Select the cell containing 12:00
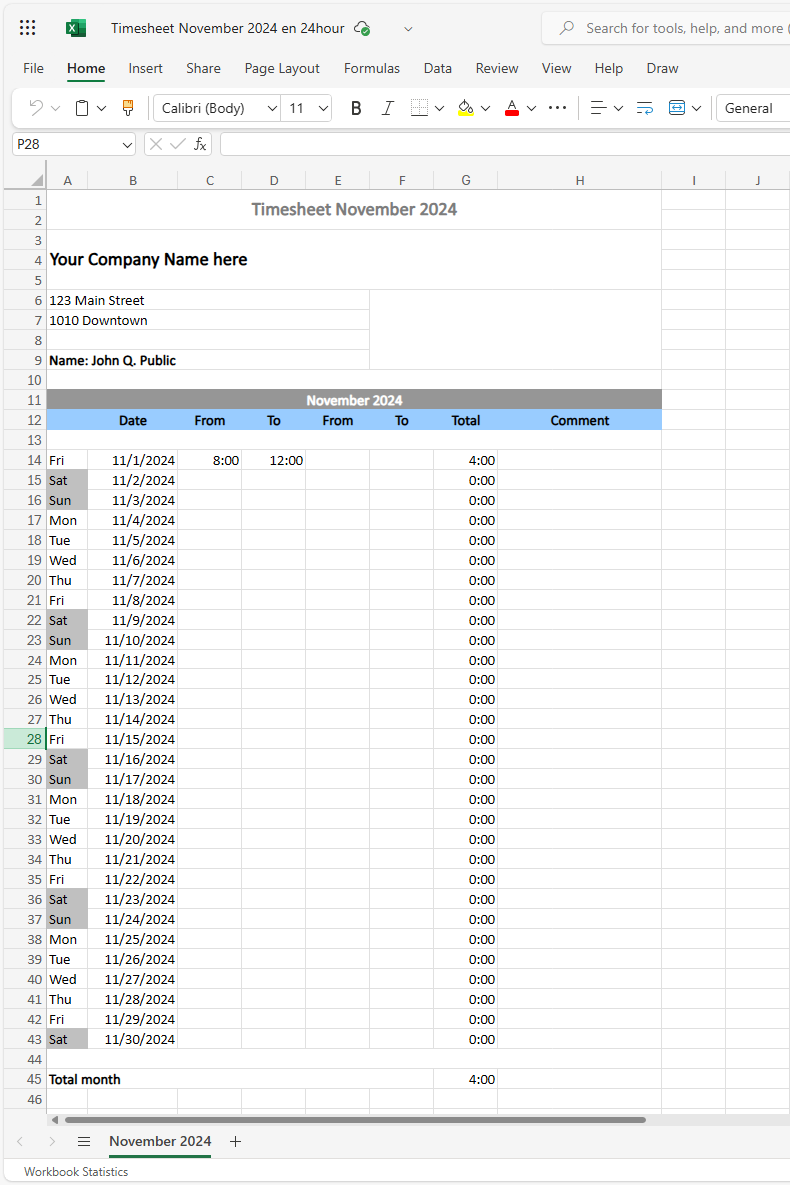This screenshot has height=1185, width=790. point(274,460)
